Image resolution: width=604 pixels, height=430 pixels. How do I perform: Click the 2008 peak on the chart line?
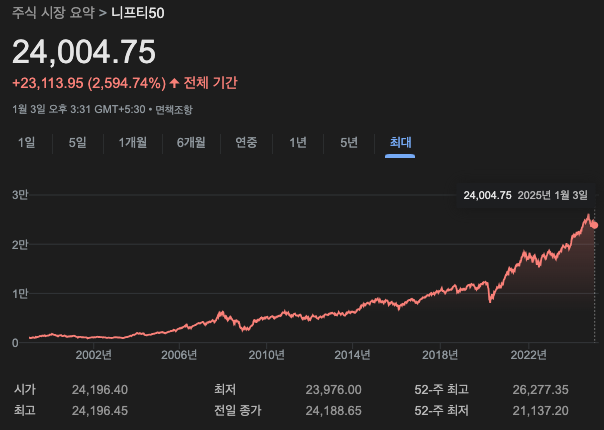221,312
